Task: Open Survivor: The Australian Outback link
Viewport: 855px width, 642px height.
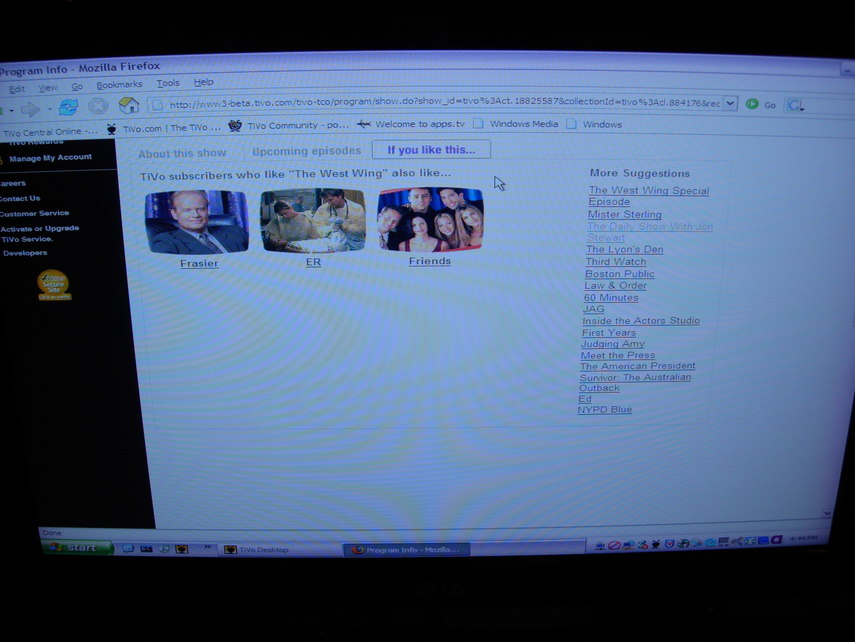Action: point(635,382)
